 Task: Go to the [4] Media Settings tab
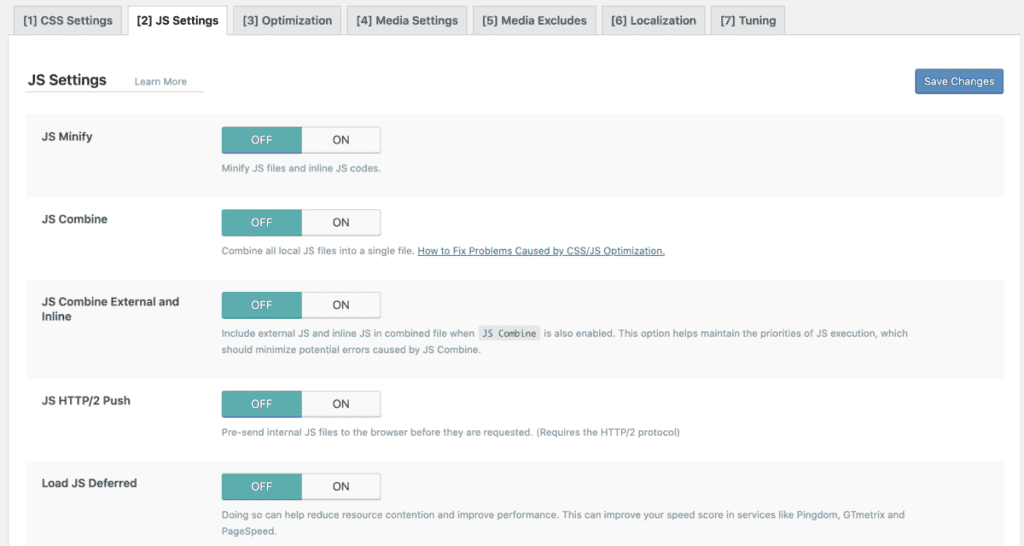click(407, 20)
